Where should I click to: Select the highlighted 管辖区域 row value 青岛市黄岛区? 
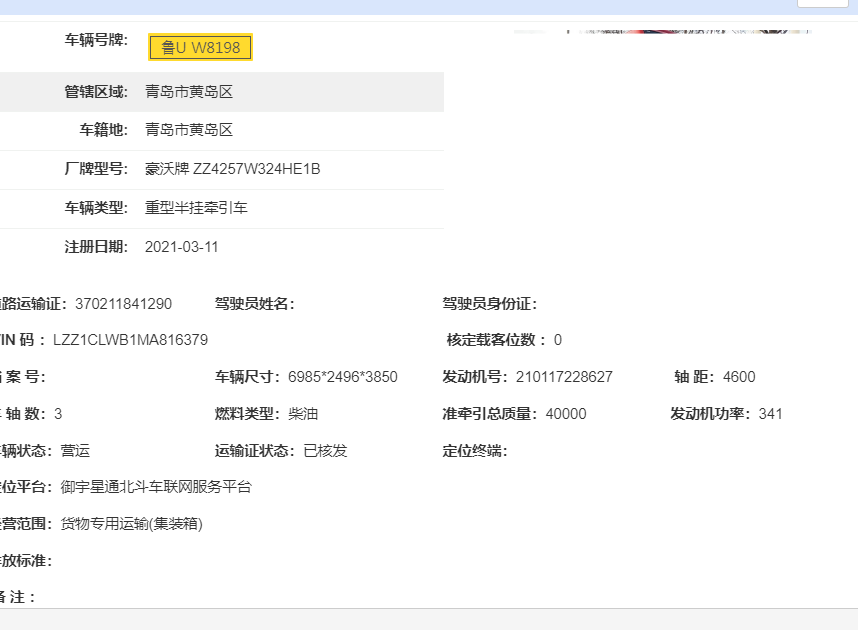189,92
